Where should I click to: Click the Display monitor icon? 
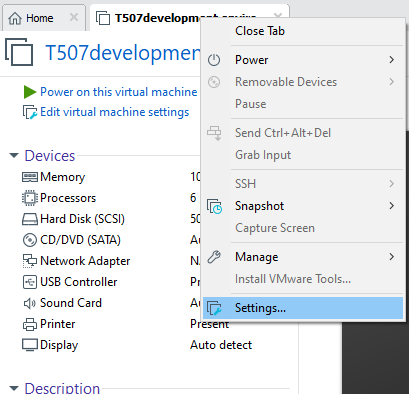point(30,345)
